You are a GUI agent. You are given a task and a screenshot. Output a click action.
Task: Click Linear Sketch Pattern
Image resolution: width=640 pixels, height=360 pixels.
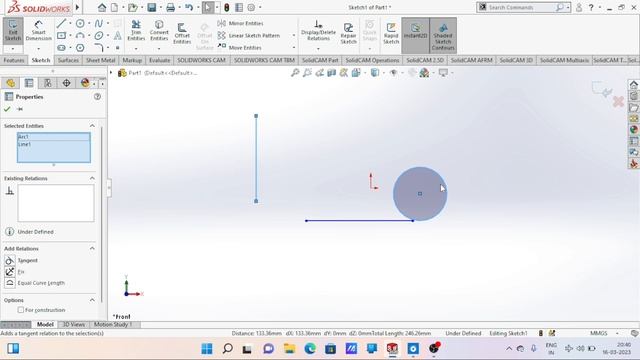click(249, 36)
